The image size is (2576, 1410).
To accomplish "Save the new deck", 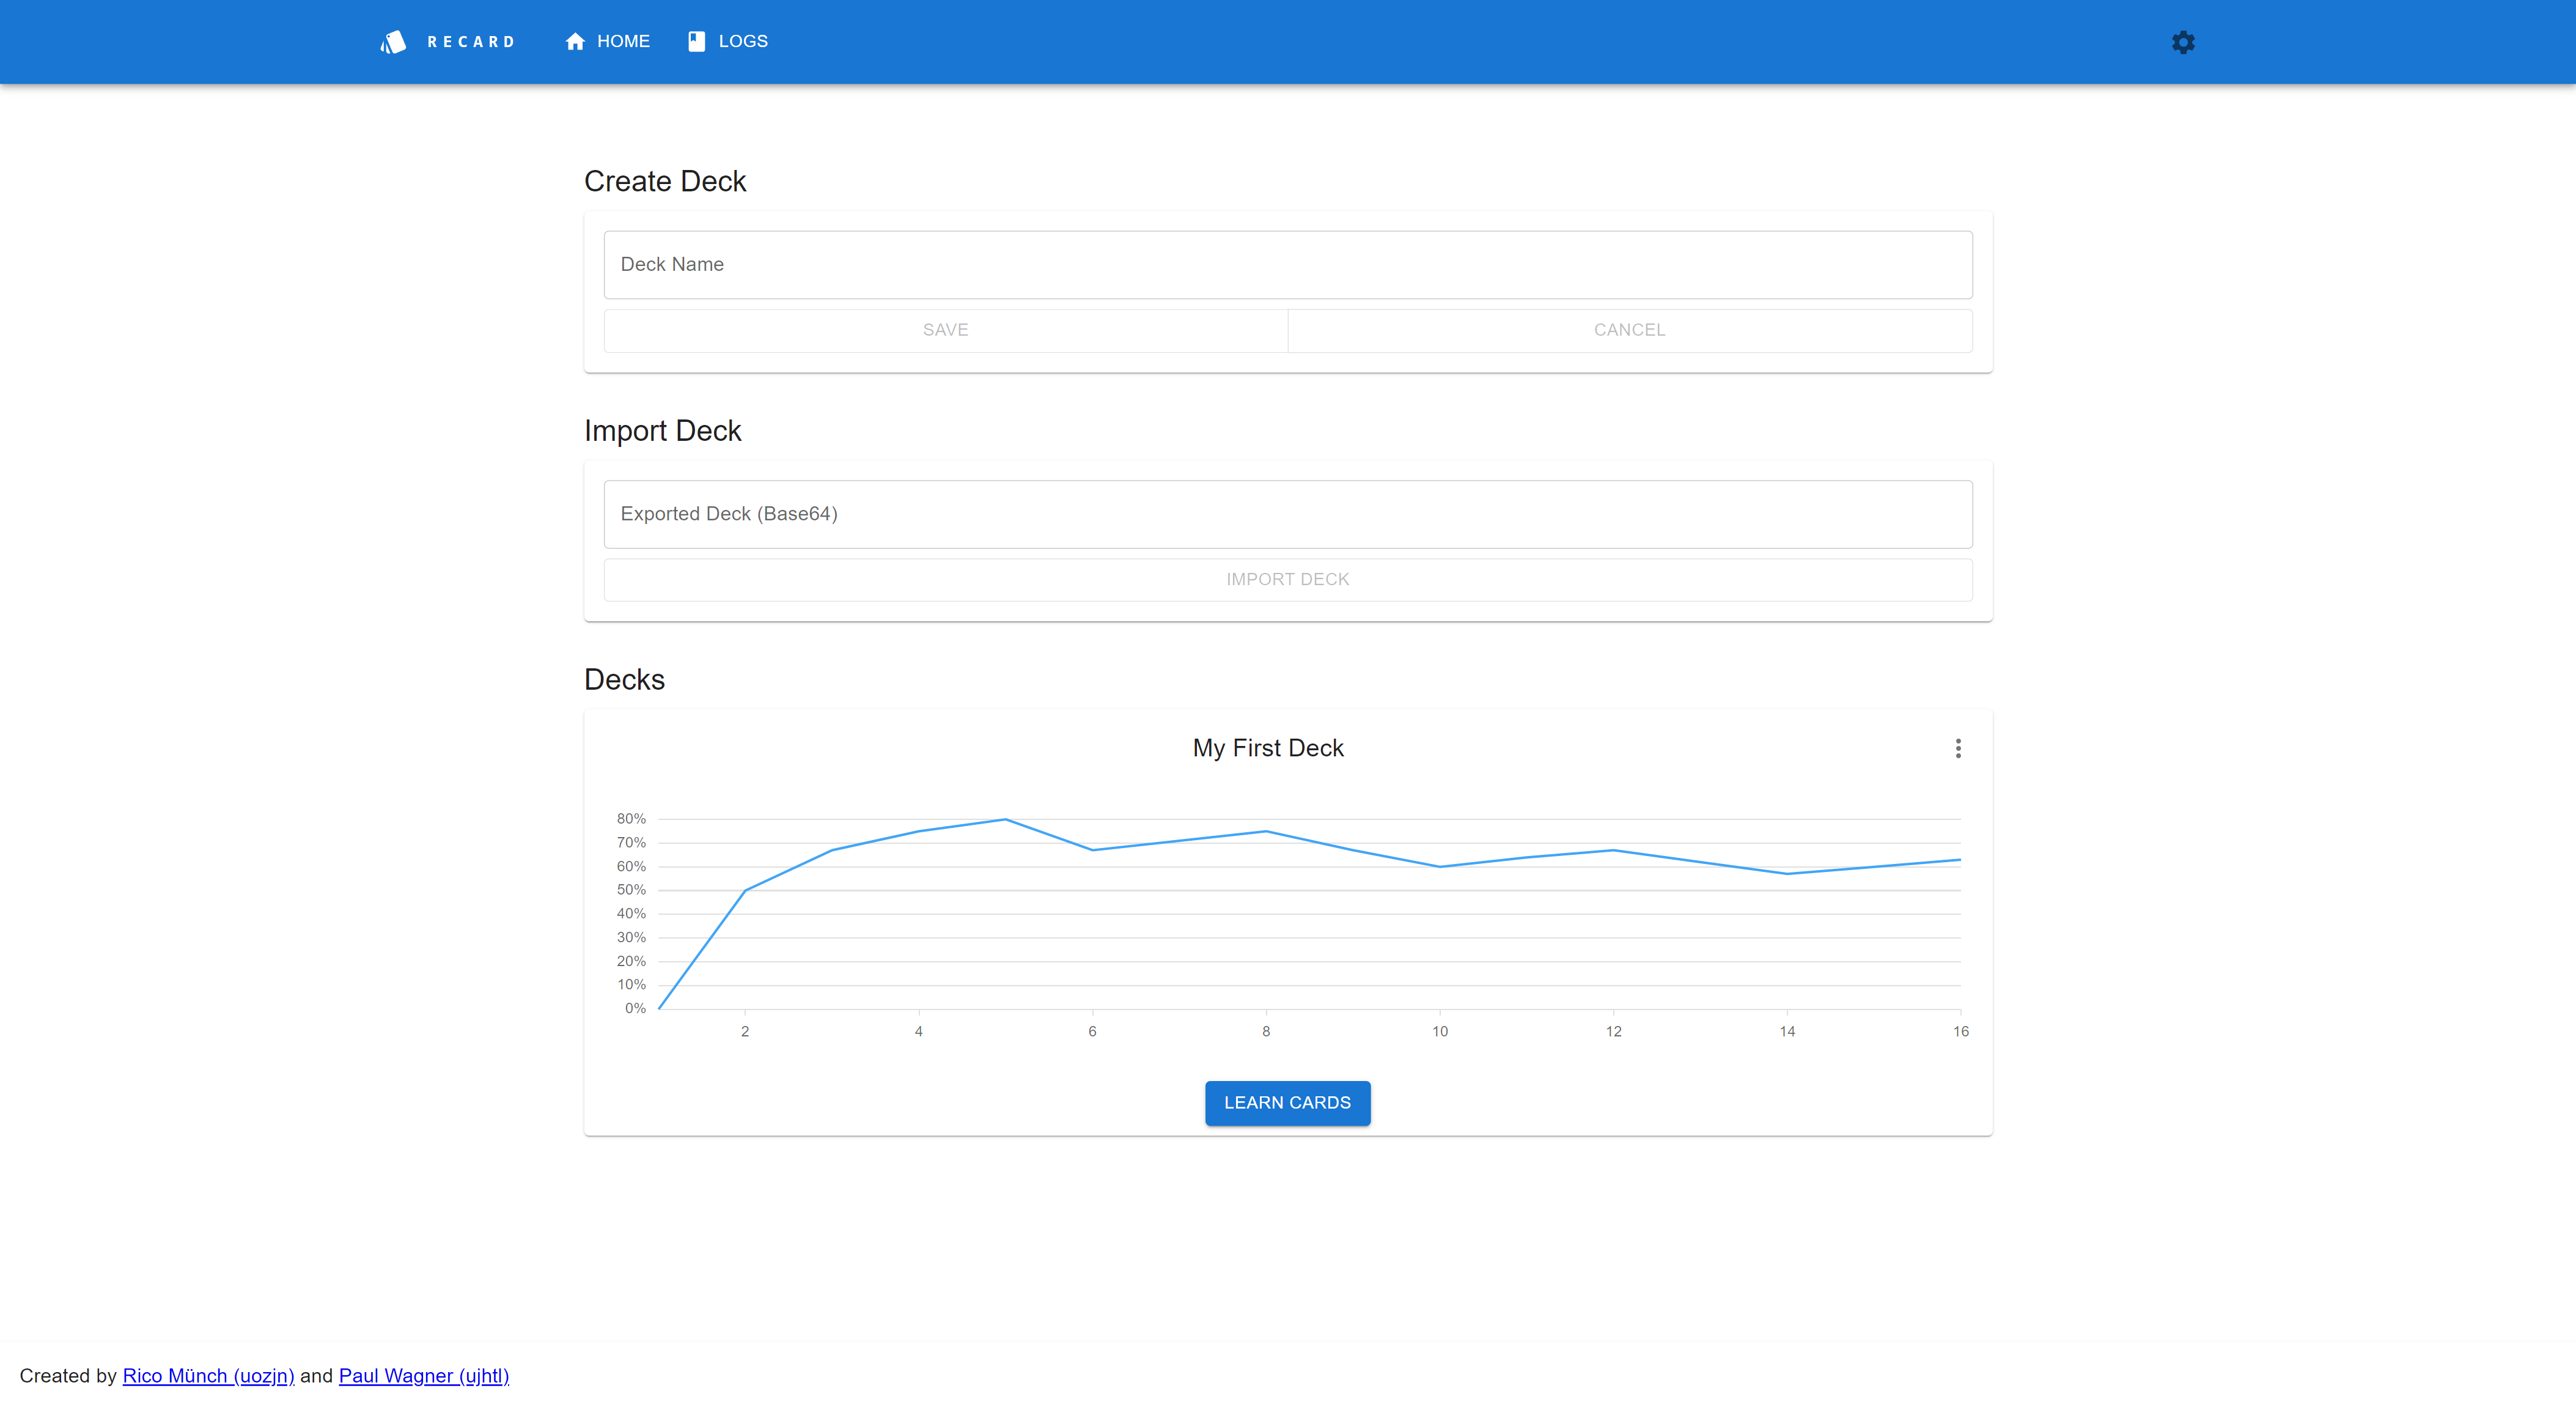I will pos(944,330).
